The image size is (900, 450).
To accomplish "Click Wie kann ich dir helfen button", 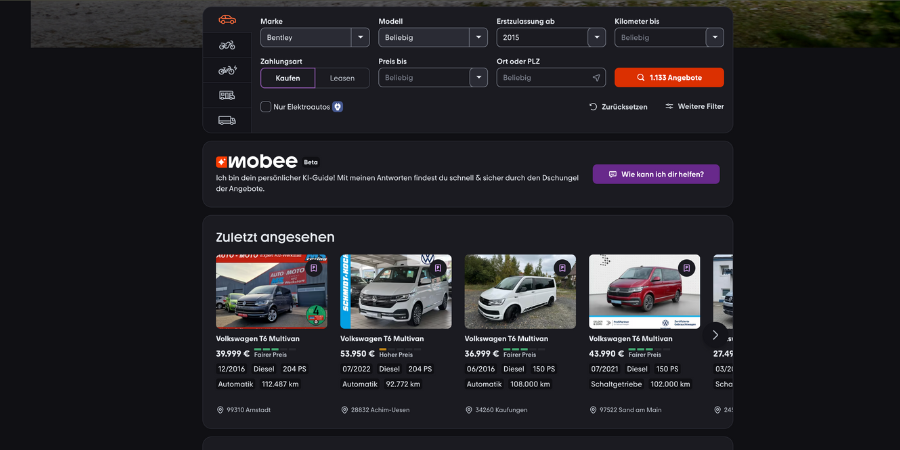I will (x=656, y=174).
